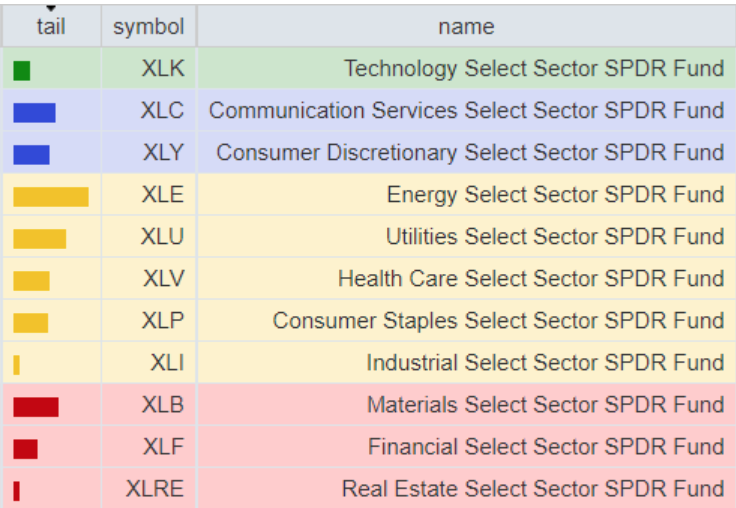Open Real Estate Select Sector SPDR Fund

[533, 488]
